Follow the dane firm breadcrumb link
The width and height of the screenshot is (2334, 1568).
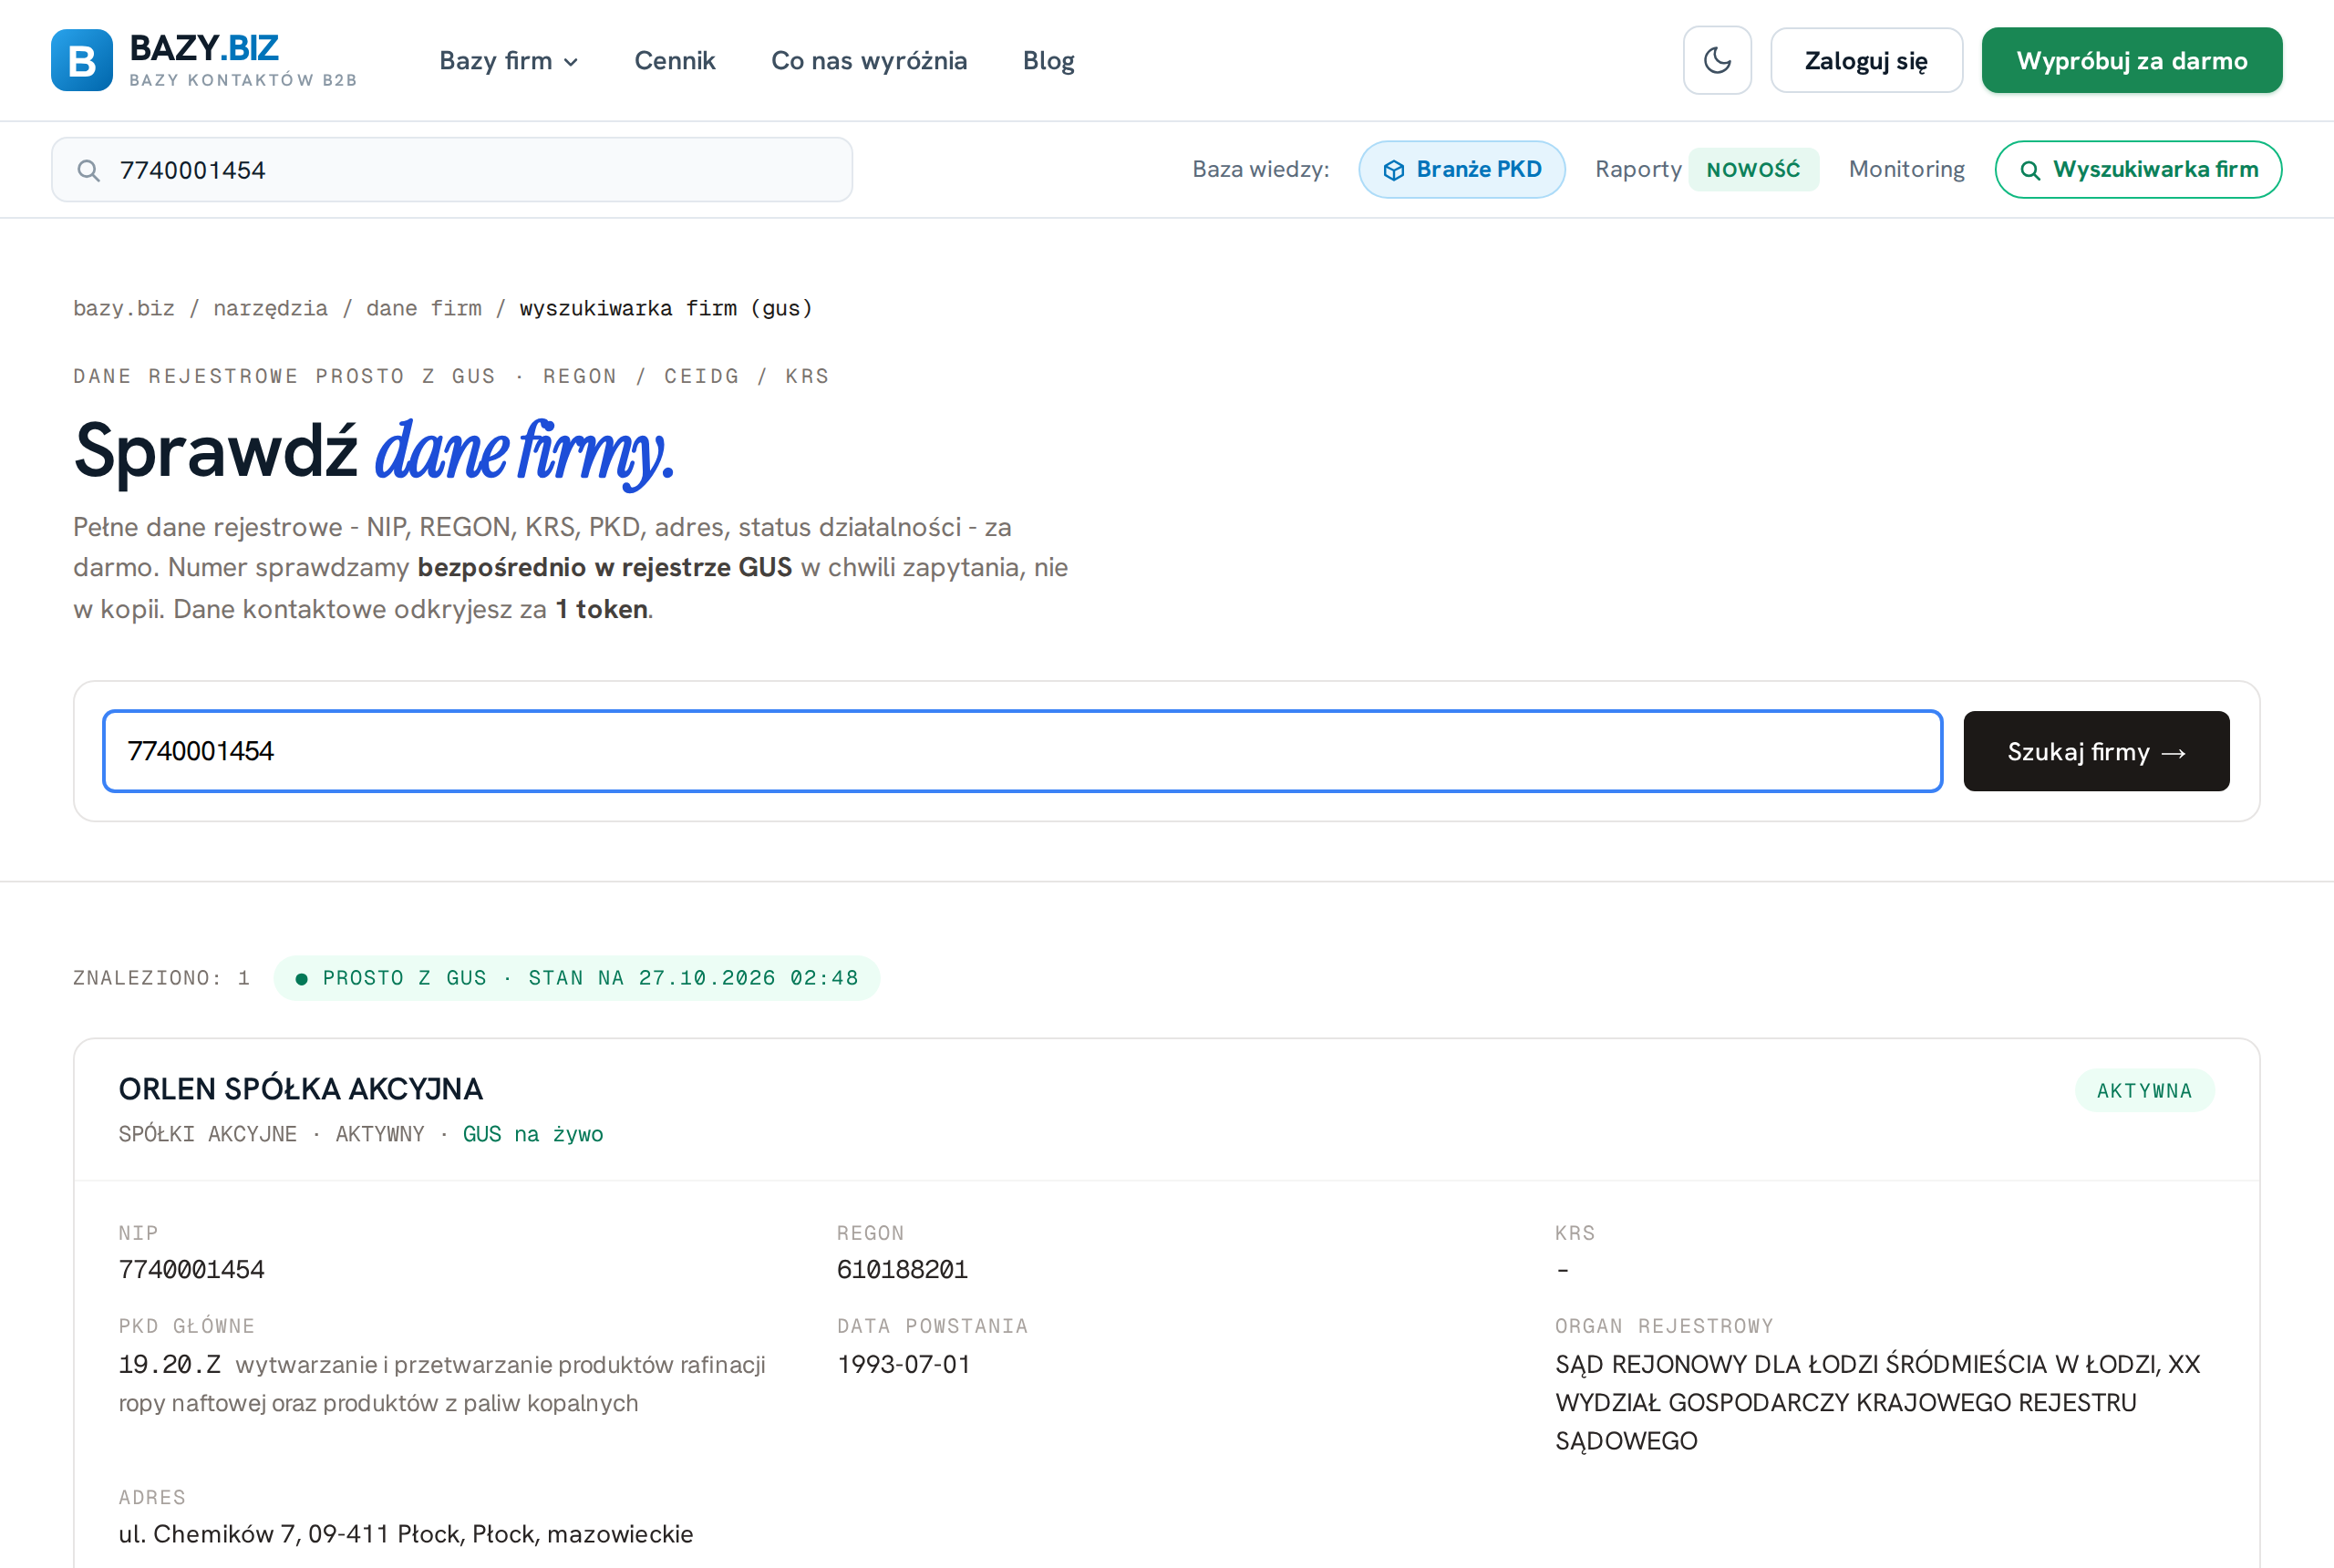(x=424, y=308)
